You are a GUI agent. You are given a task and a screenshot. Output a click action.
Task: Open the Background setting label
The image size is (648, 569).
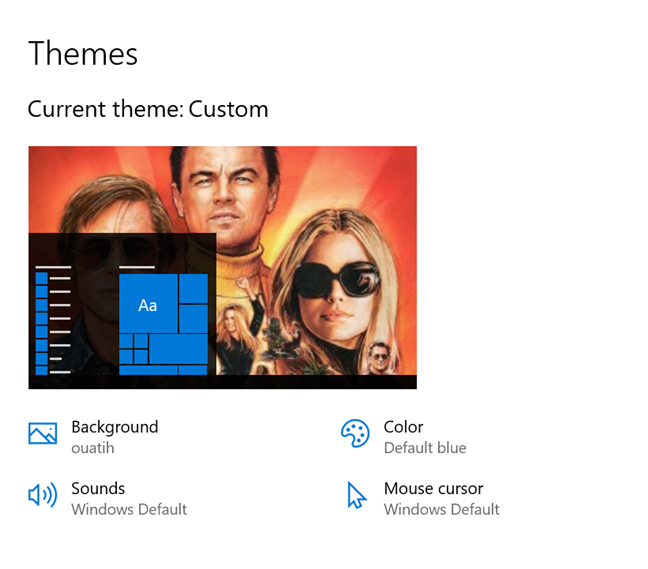[114, 427]
